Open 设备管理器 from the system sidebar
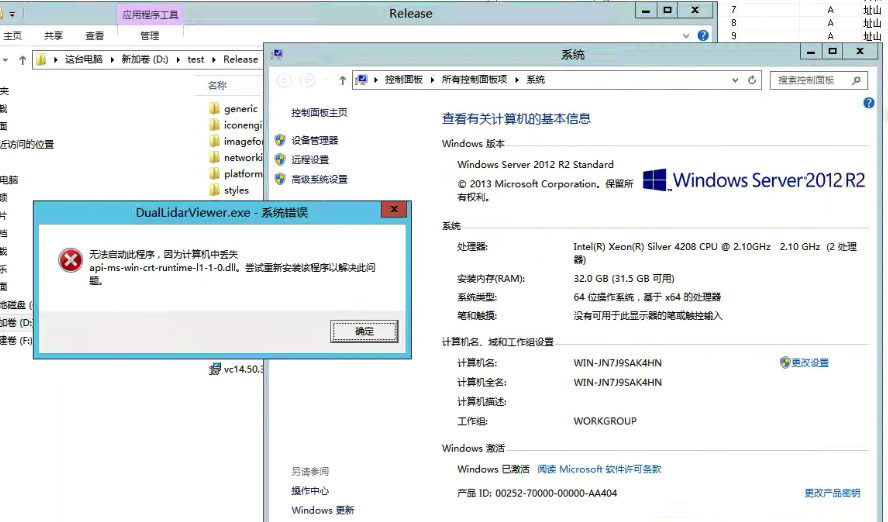888x522 pixels. 314,141
